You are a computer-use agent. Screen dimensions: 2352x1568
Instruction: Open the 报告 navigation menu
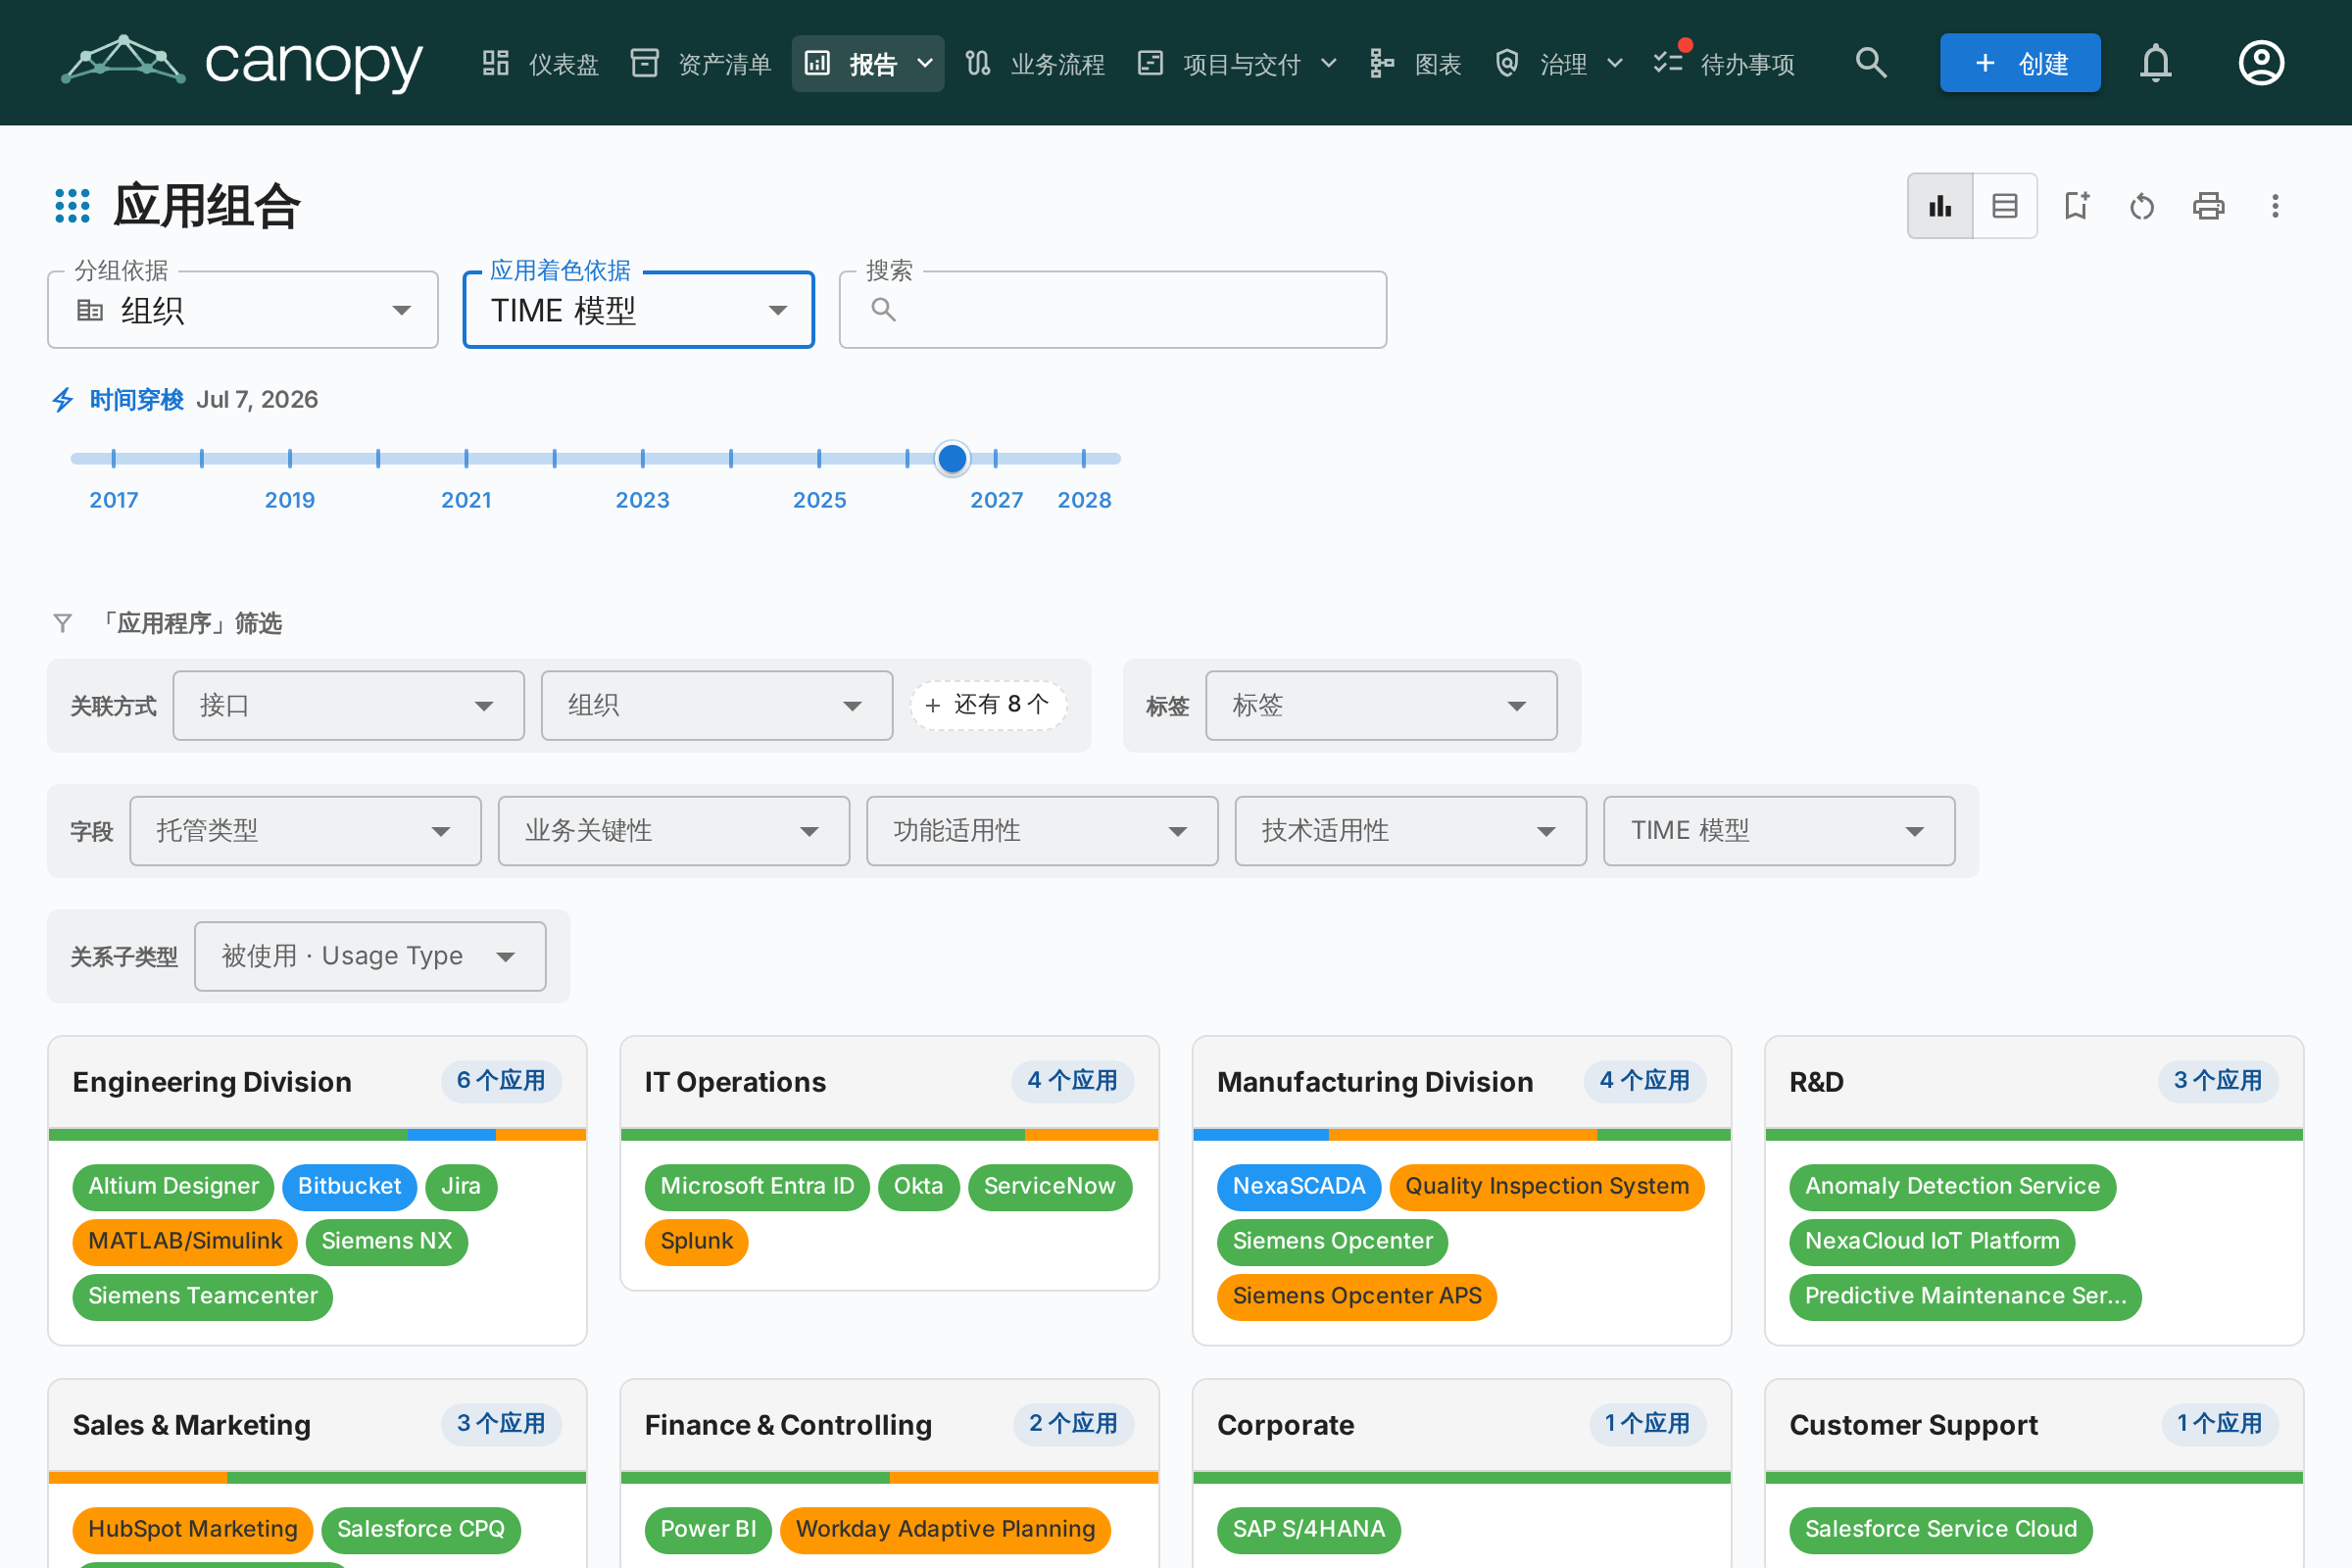click(868, 63)
